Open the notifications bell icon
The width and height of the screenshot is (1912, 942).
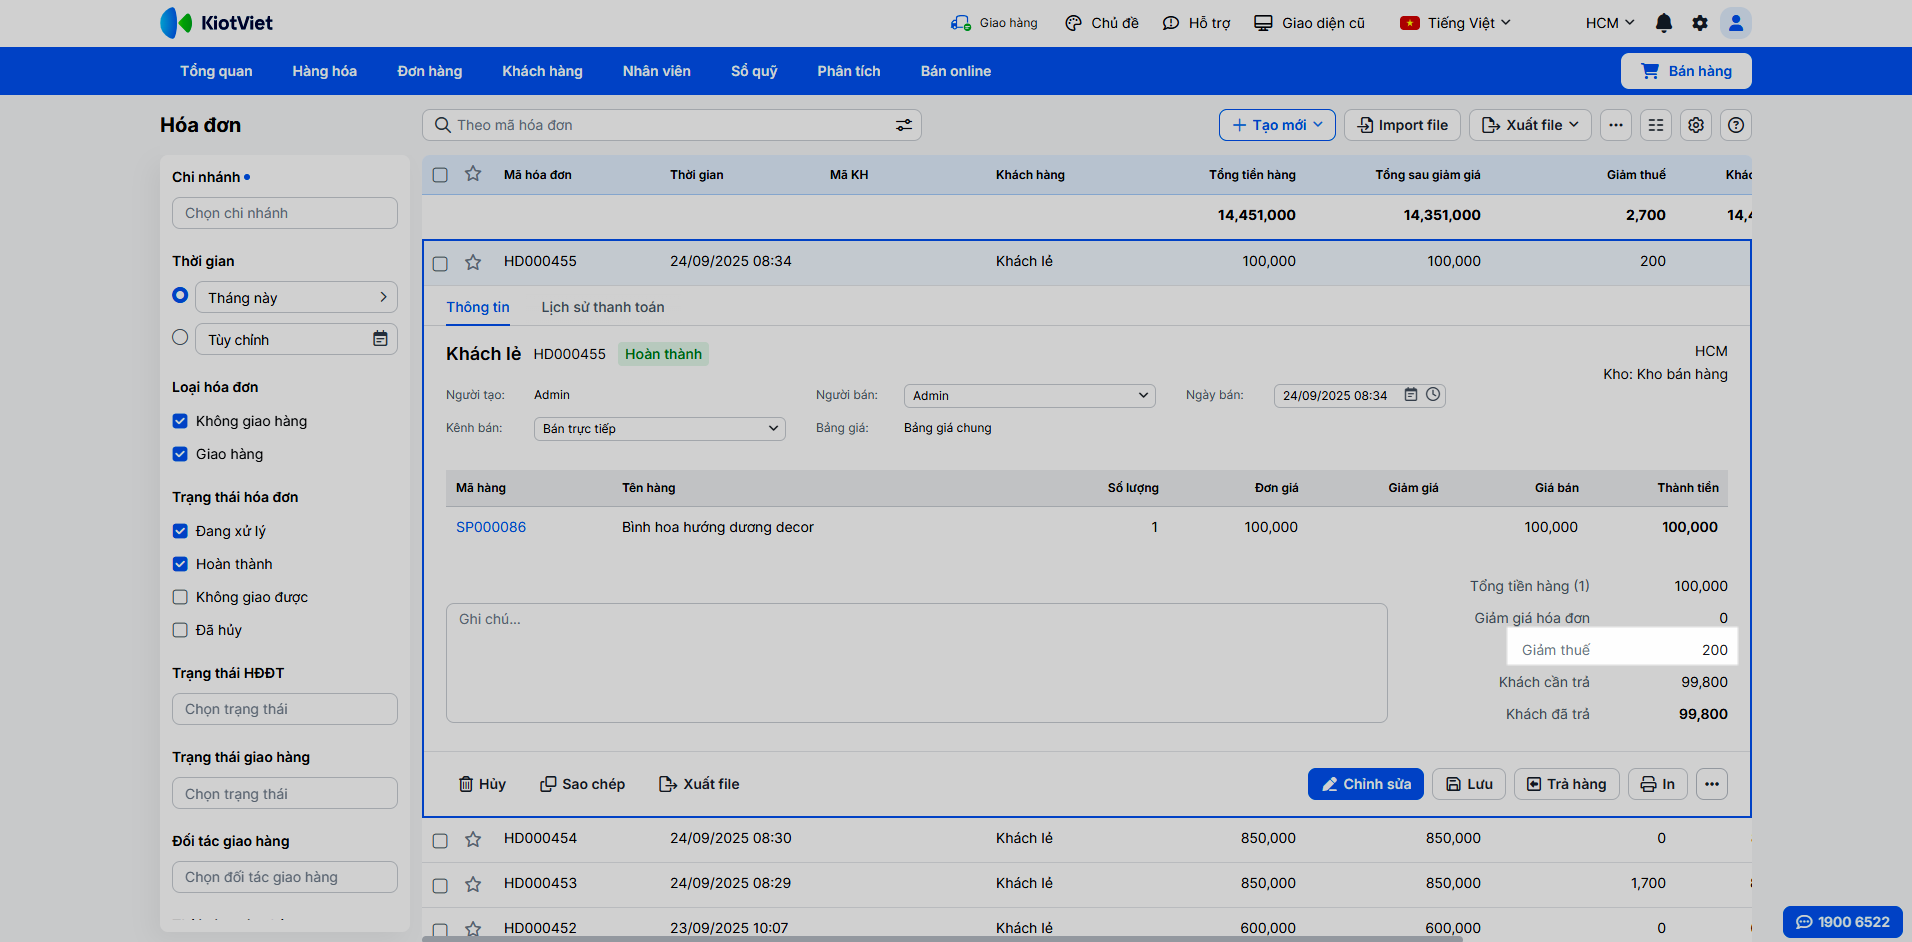pyautogui.click(x=1664, y=23)
